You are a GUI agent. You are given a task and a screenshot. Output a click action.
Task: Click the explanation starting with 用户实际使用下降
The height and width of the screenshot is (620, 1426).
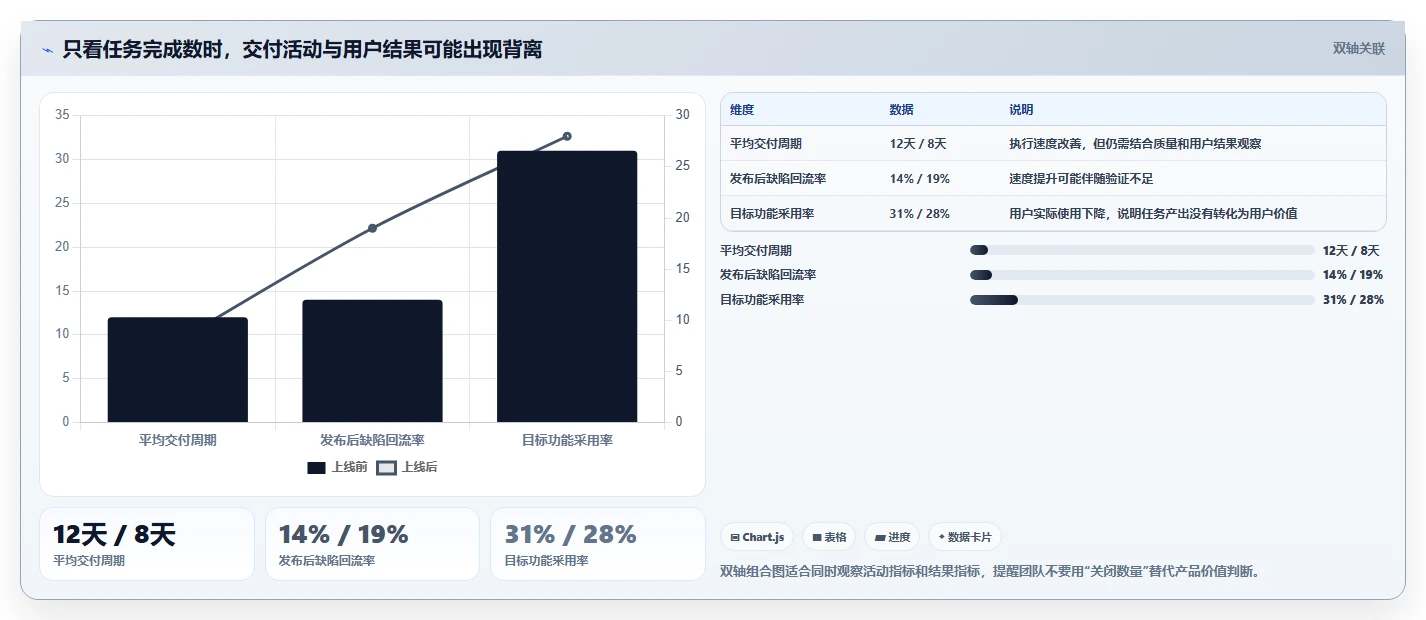(1153, 213)
